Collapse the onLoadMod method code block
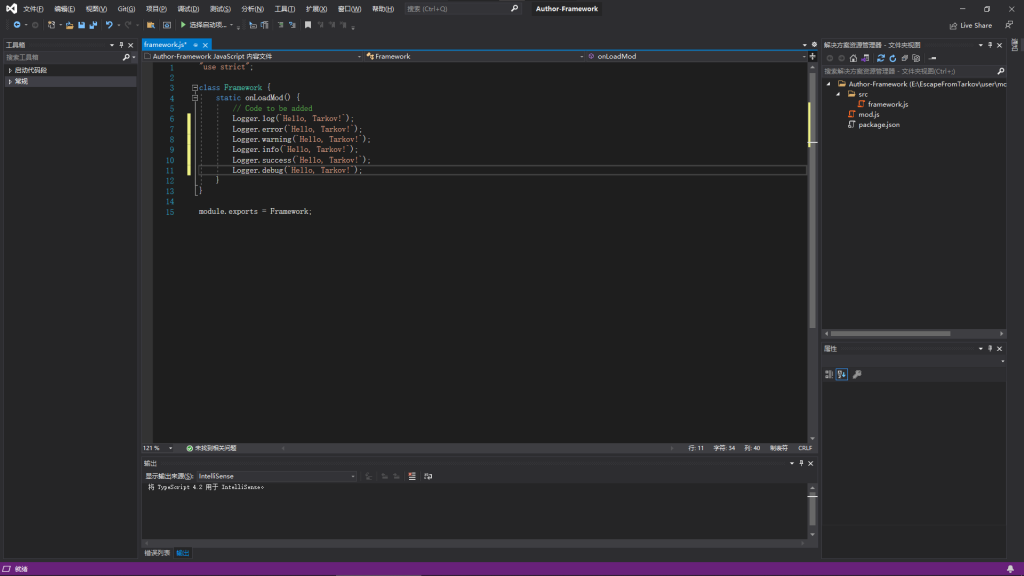This screenshot has width=1024, height=576. (195, 98)
